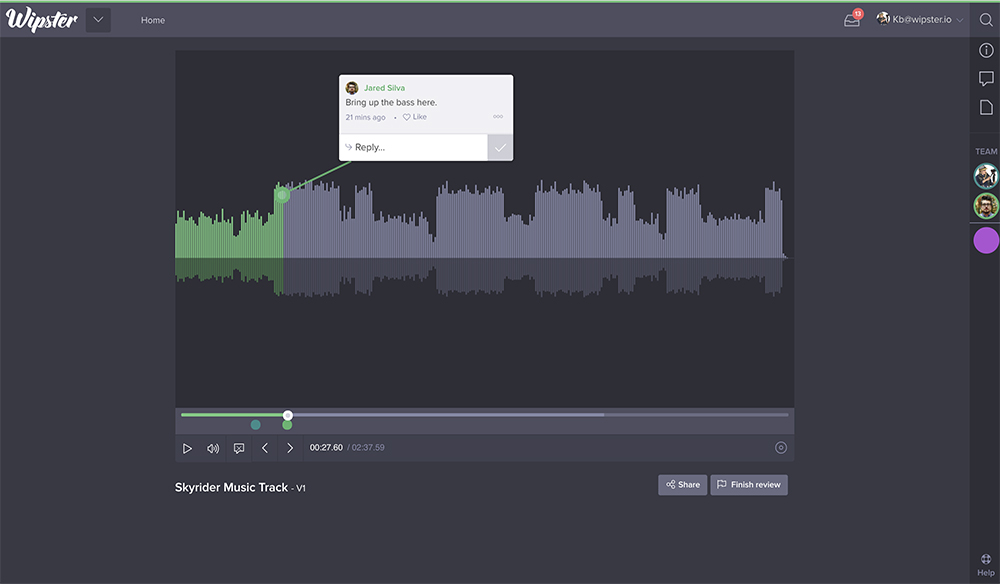Select the first team member avatar
Image resolution: width=1000 pixels, height=584 pixels.
(x=986, y=176)
